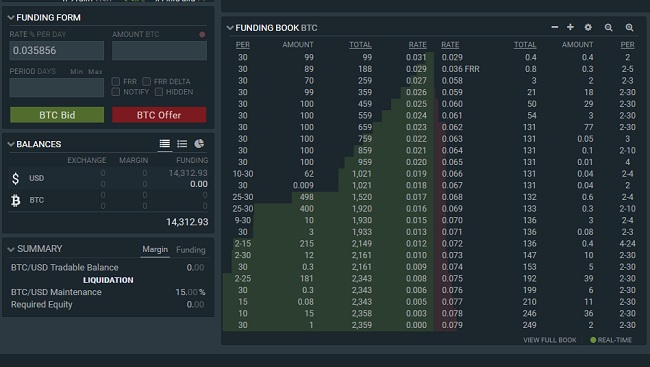Select bid rate 0.031
650x367 pixels.
[x=416, y=57]
